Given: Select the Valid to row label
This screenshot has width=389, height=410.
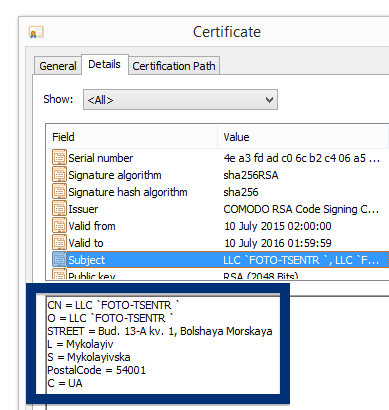Looking at the screenshot, I should click(86, 243).
